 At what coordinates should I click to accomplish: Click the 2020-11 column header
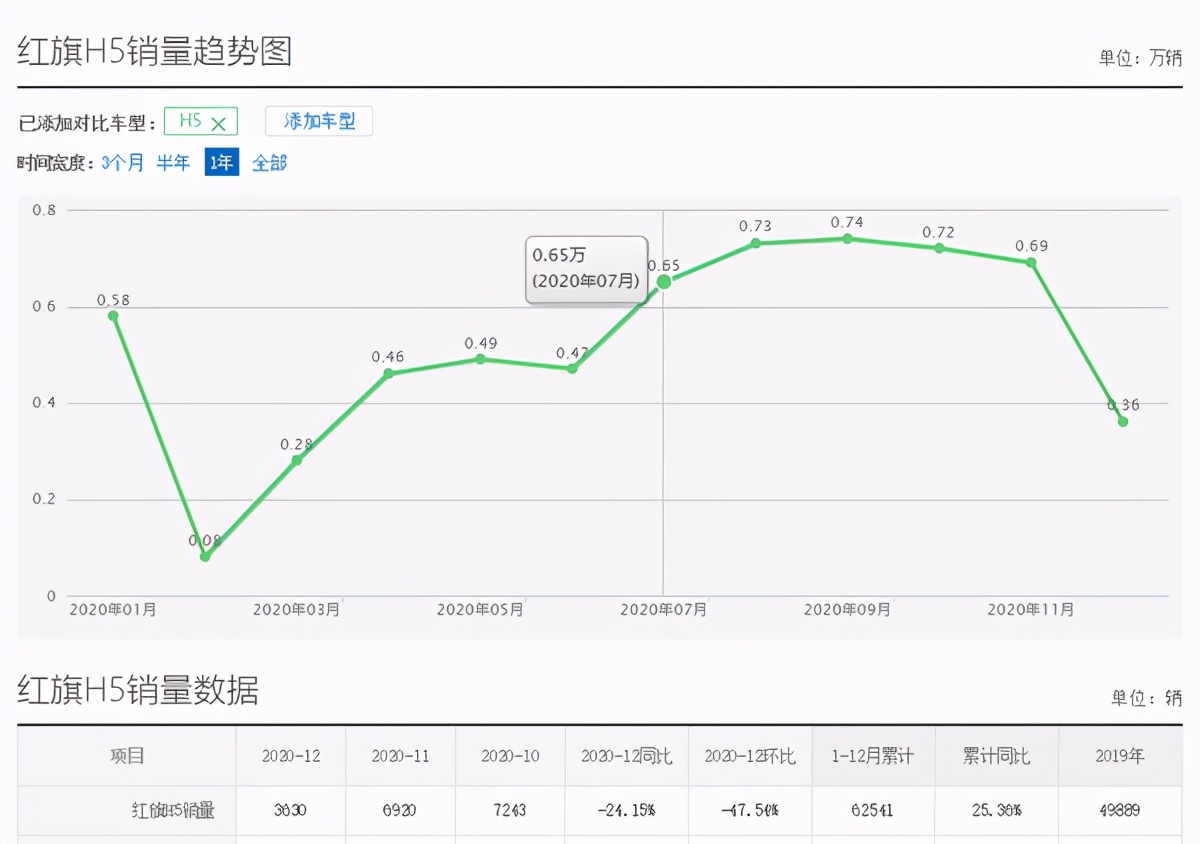(x=400, y=756)
